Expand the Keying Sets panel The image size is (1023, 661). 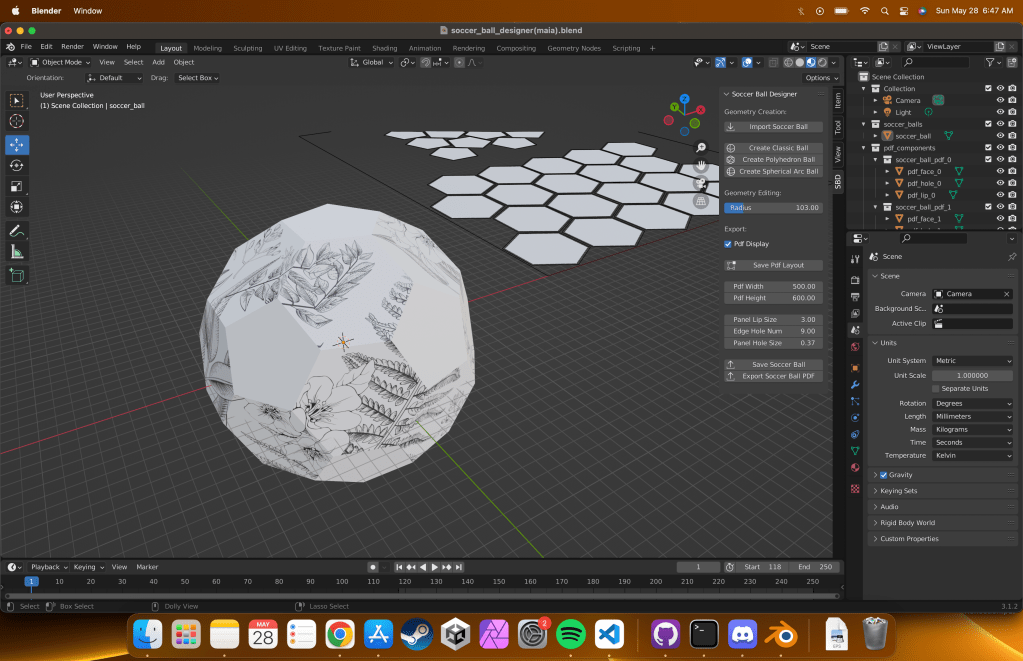click(898, 491)
